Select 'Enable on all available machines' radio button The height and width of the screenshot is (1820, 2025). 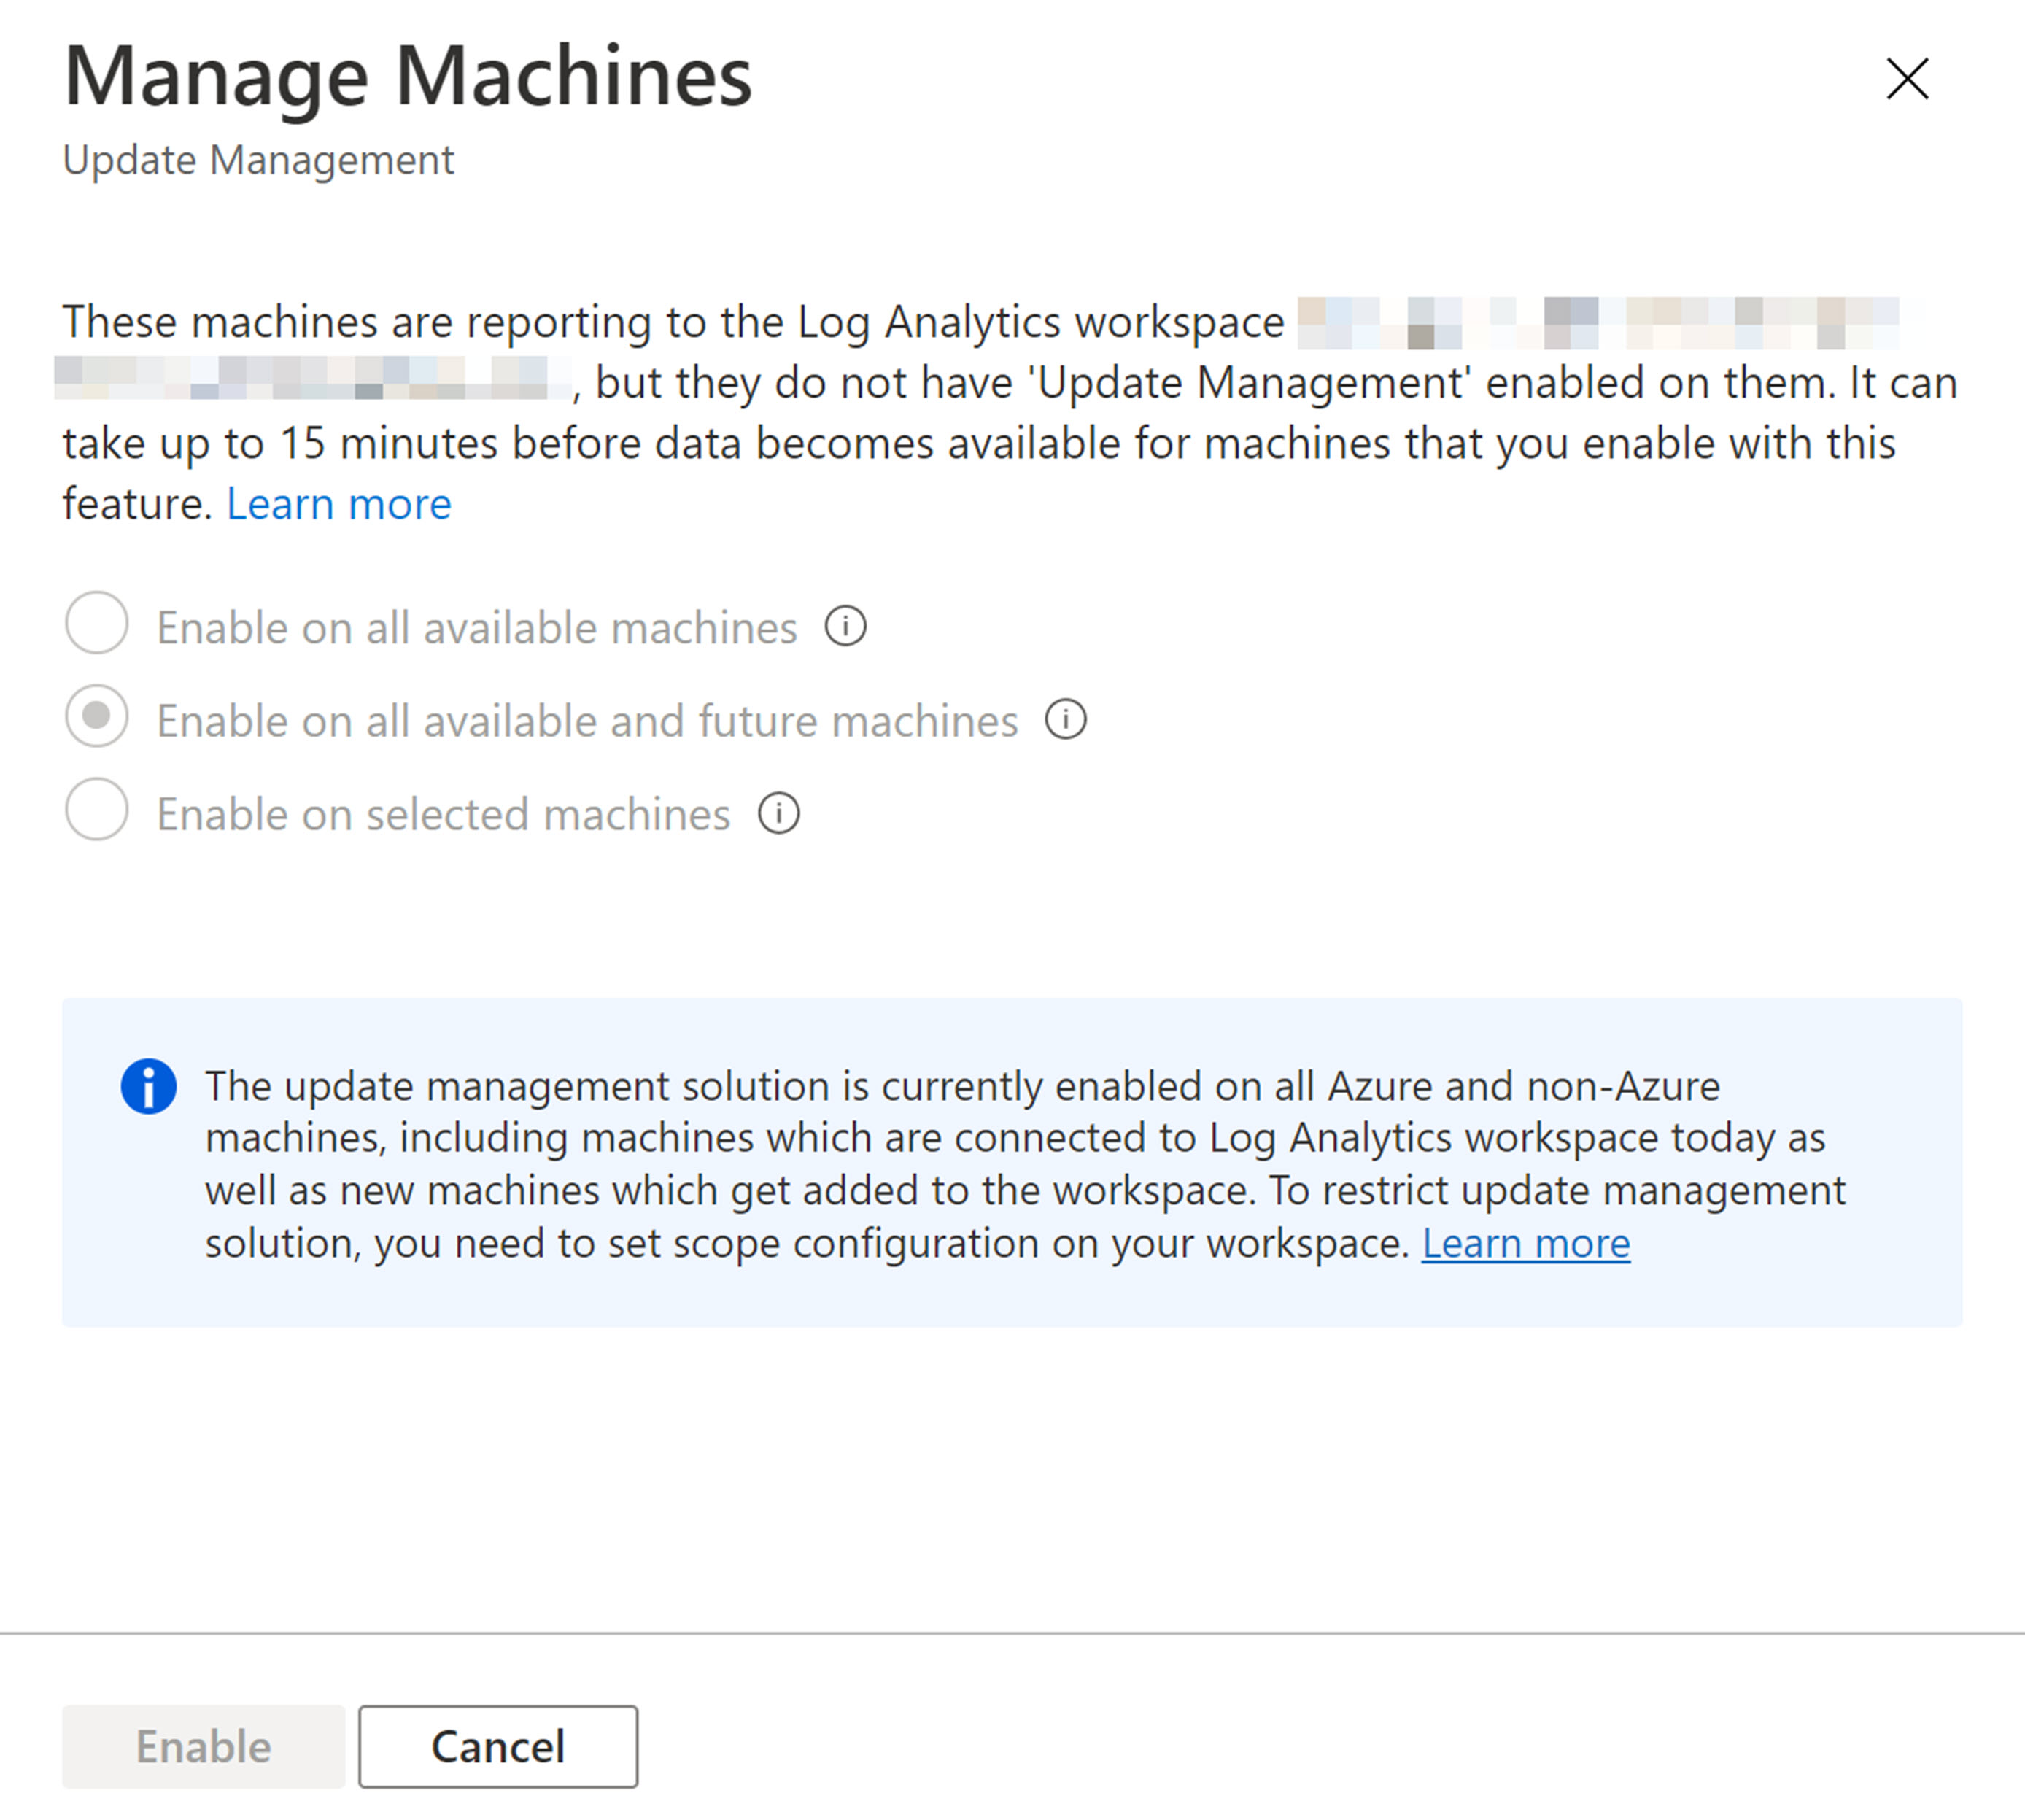point(96,622)
